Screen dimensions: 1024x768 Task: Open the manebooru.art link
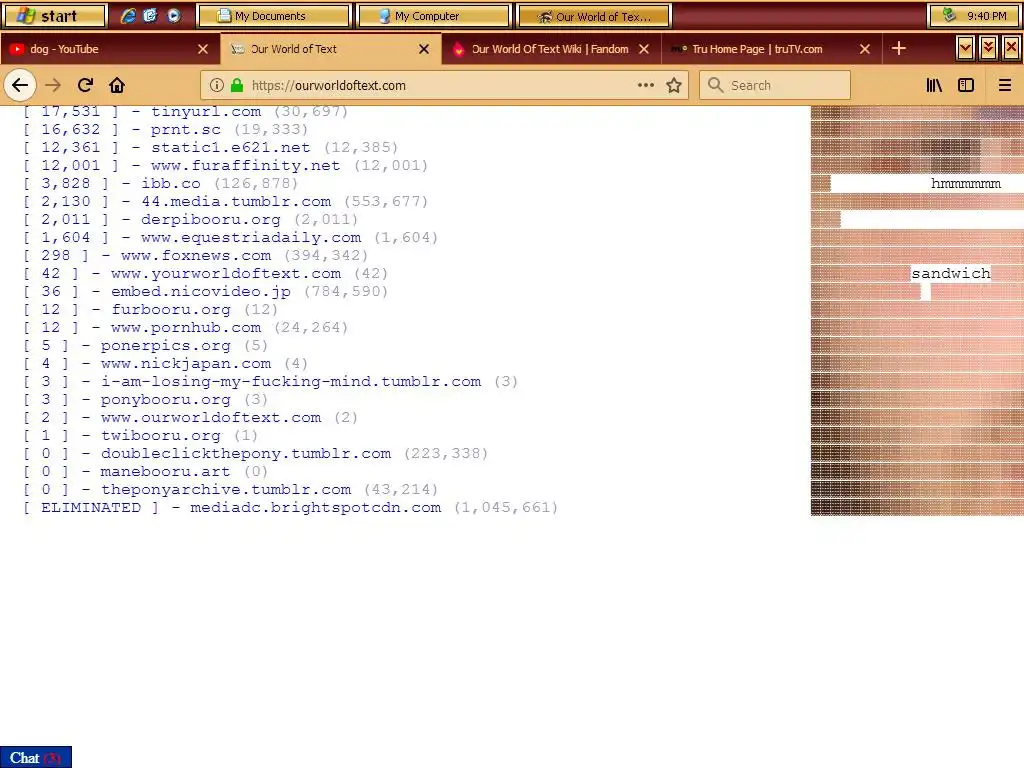[165, 472]
